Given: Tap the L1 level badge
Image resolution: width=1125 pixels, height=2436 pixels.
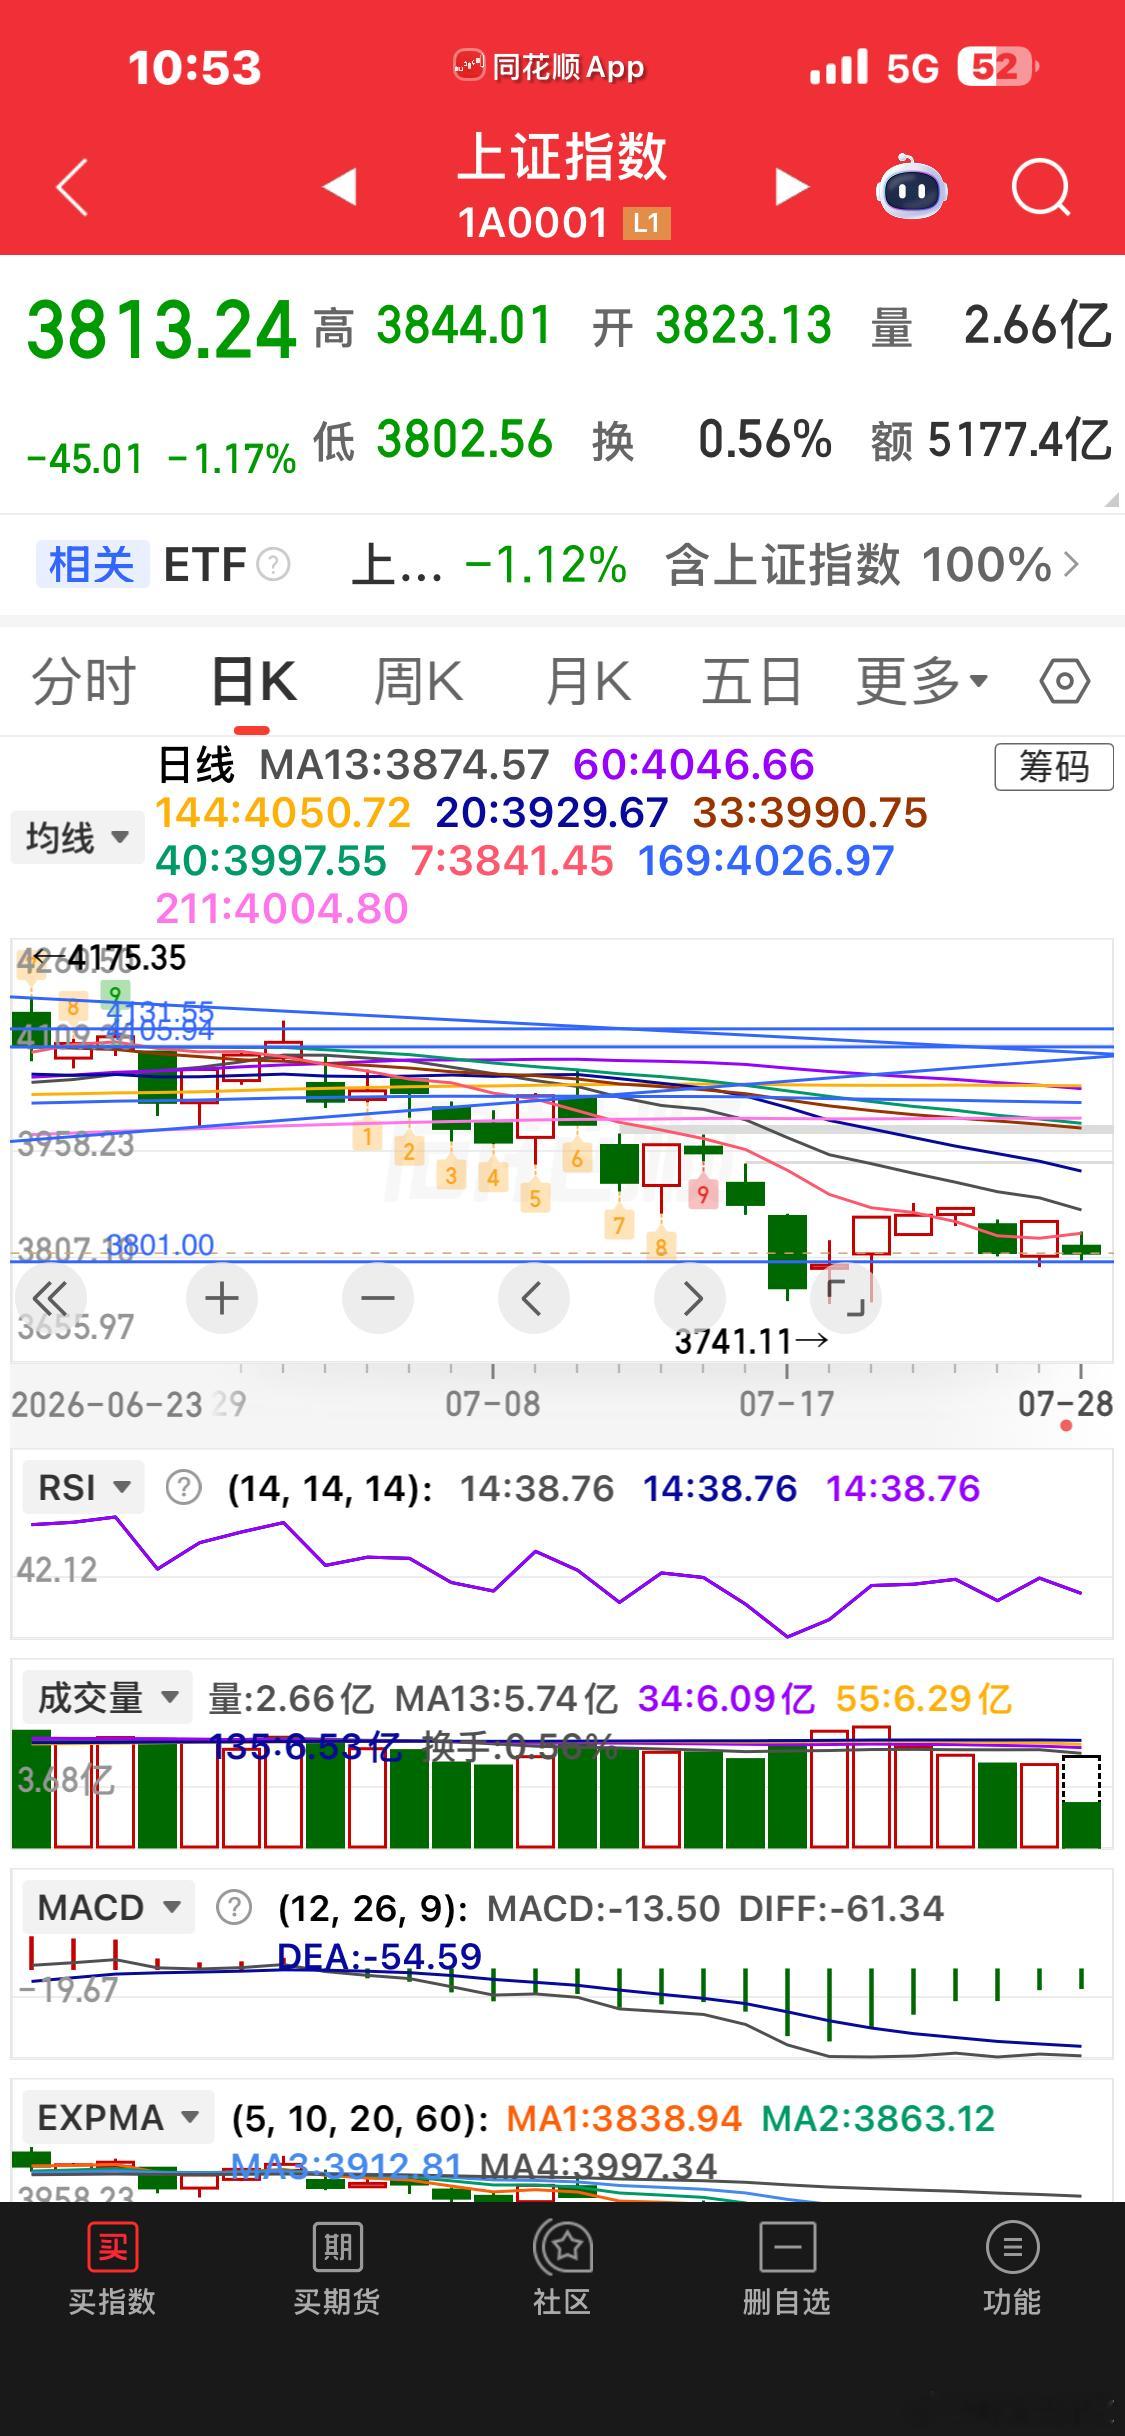Looking at the screenshot, I should 646,223.
